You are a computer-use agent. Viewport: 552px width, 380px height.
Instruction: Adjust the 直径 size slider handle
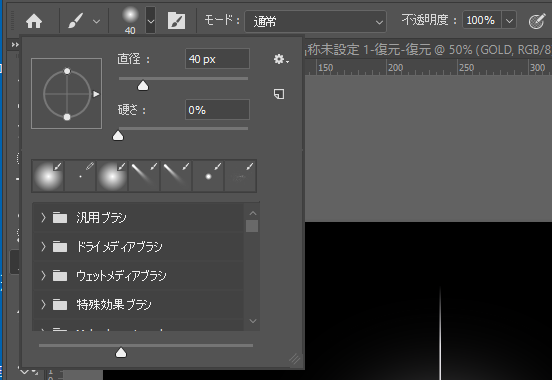coord(143,86)
